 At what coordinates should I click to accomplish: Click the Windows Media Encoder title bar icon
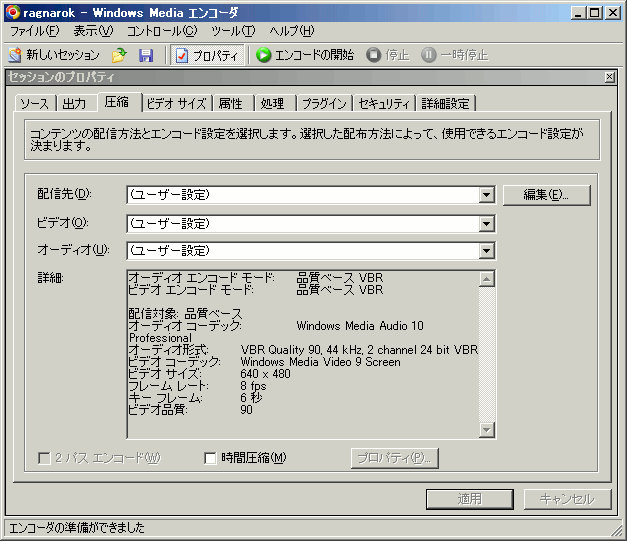coord(13,12)
